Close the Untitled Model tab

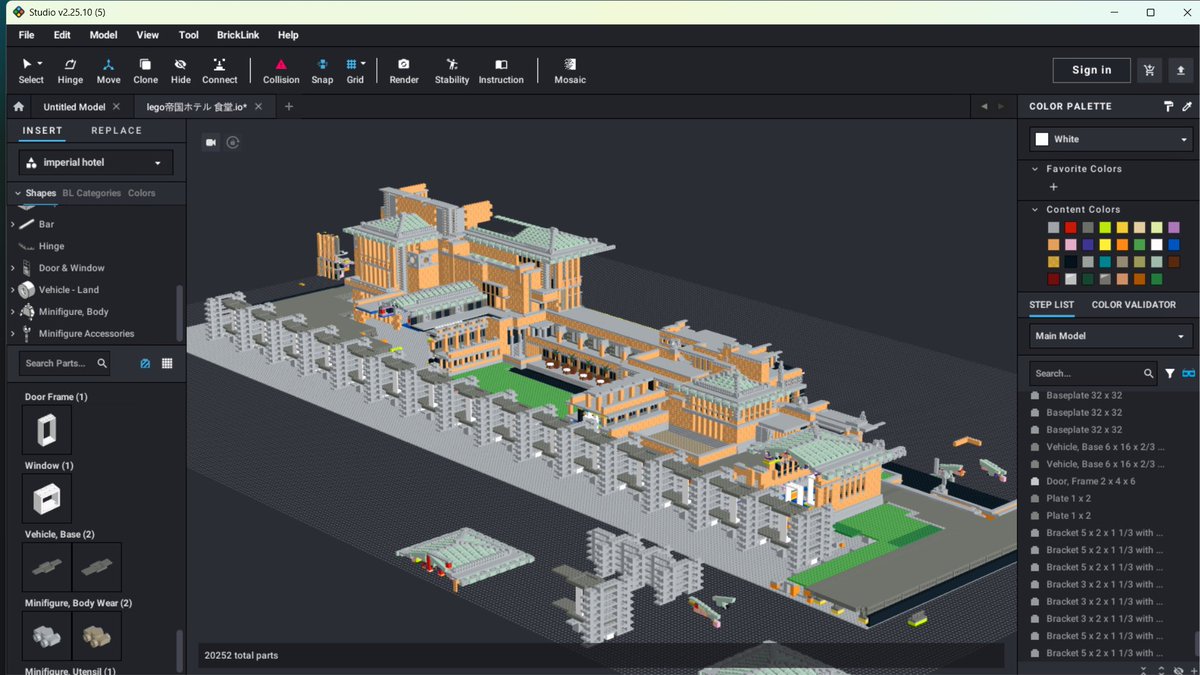(x=116, y=107)
